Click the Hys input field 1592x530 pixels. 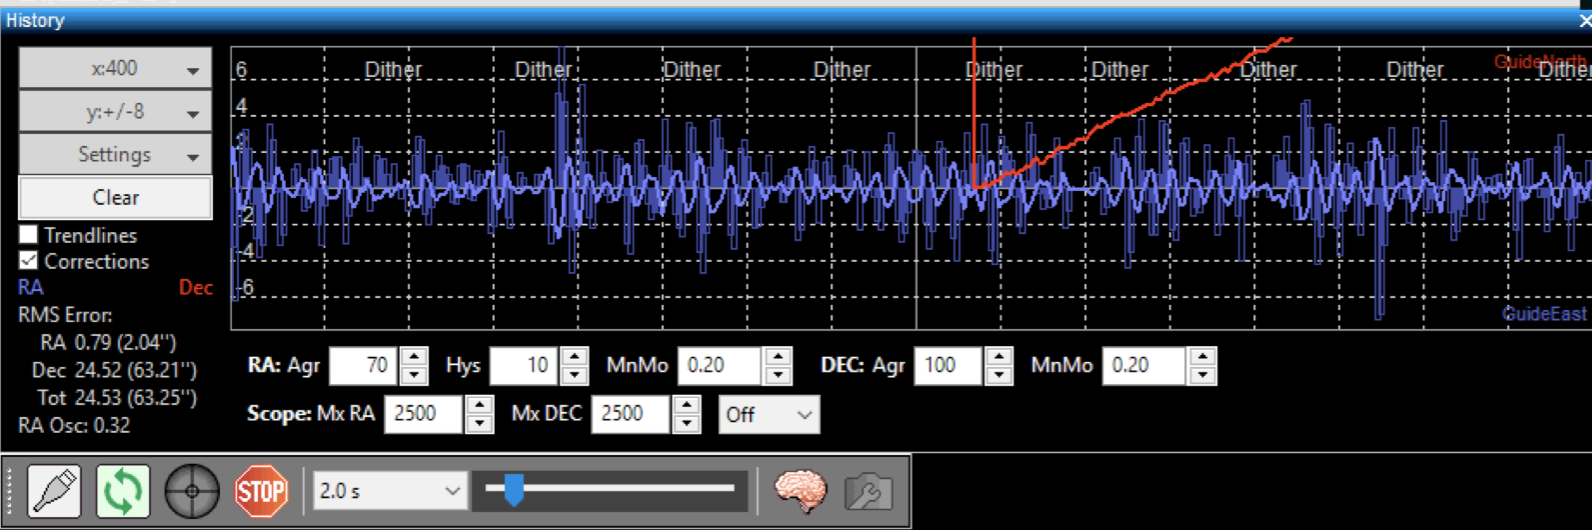click(524, 366)
